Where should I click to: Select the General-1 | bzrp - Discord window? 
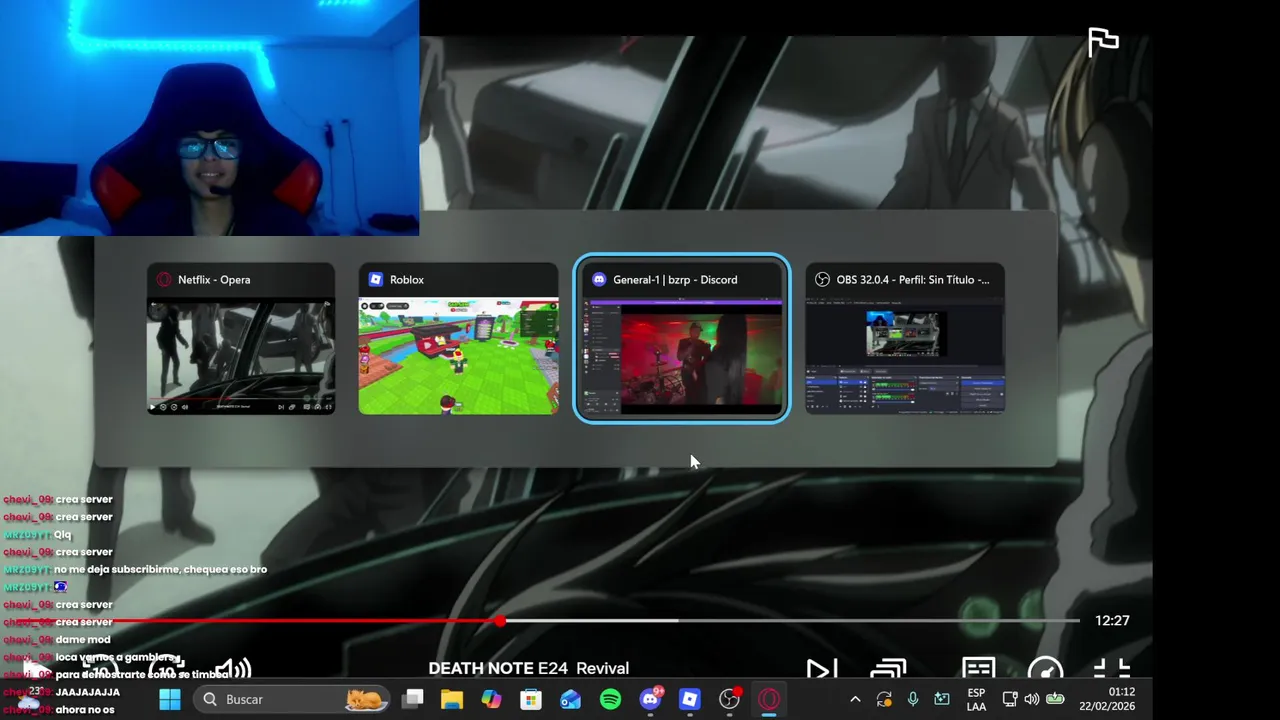pyautogui.click(x=682, y=339)
